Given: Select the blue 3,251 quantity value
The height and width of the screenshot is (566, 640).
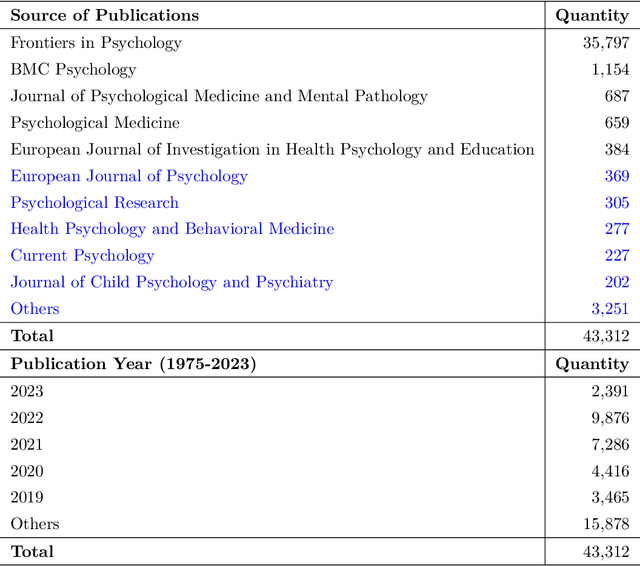Looking at the screenshot, I should (x=609, y=308).
